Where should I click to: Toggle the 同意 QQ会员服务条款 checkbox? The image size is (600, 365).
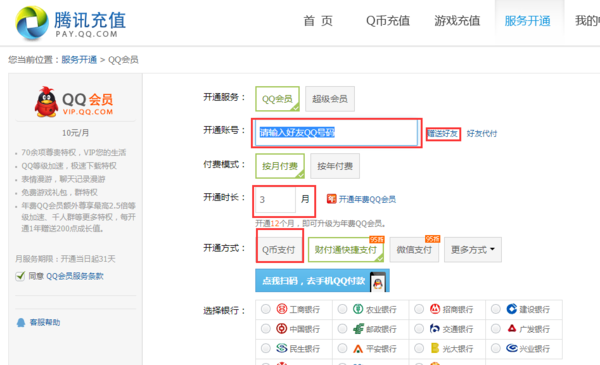(x=20, y=276)
